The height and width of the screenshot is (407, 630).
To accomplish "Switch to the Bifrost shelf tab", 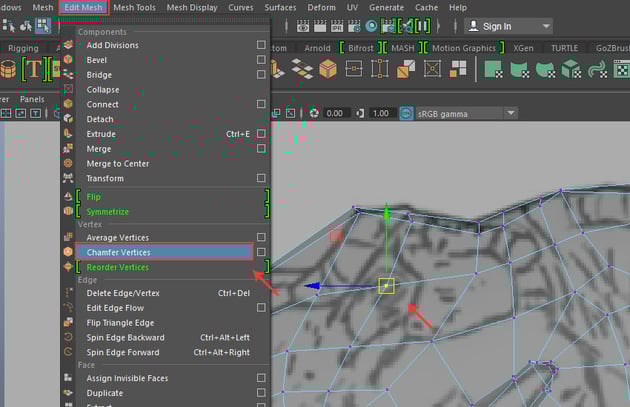I will [x=360, y=48].
